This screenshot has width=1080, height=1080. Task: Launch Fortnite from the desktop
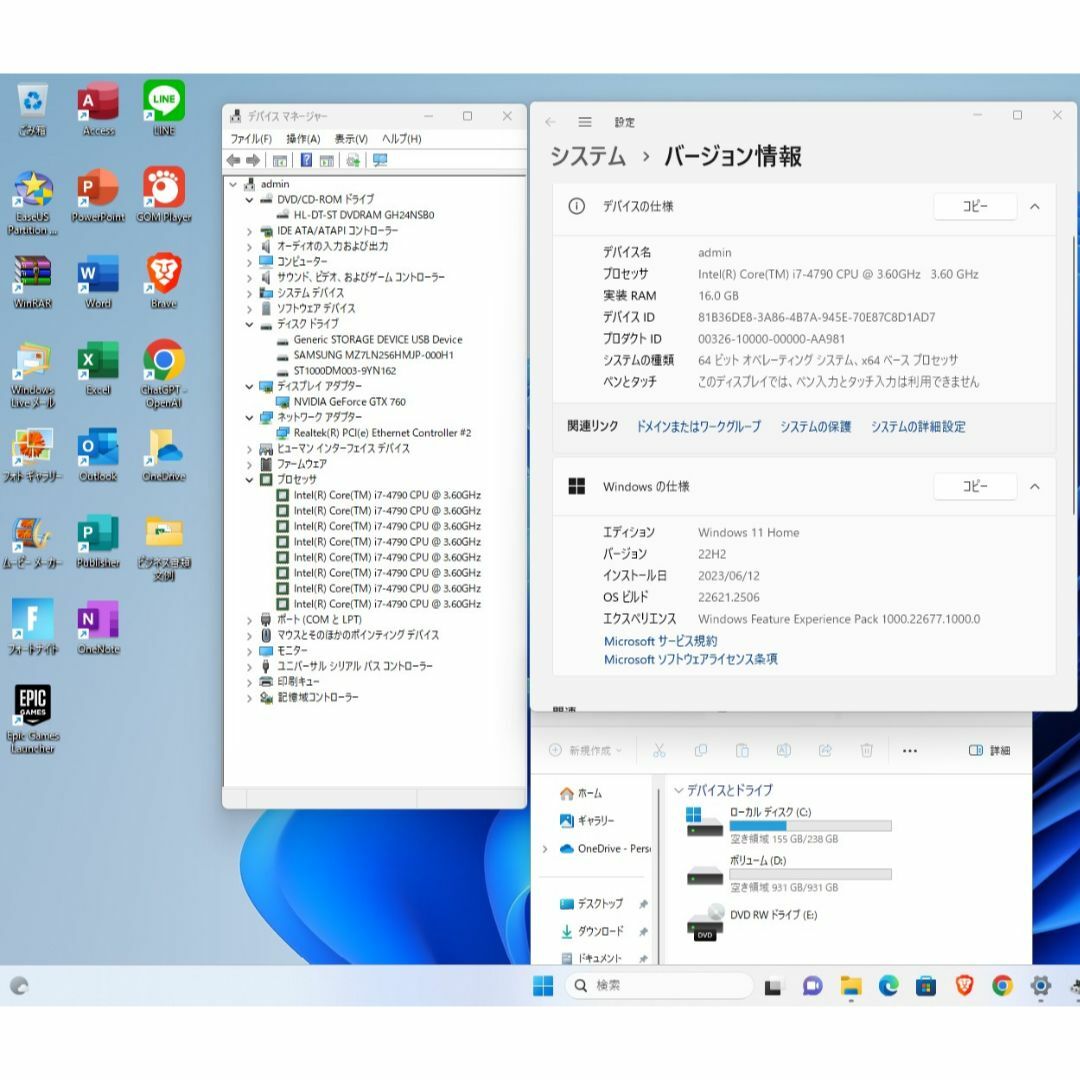click(x=32, y=627)
